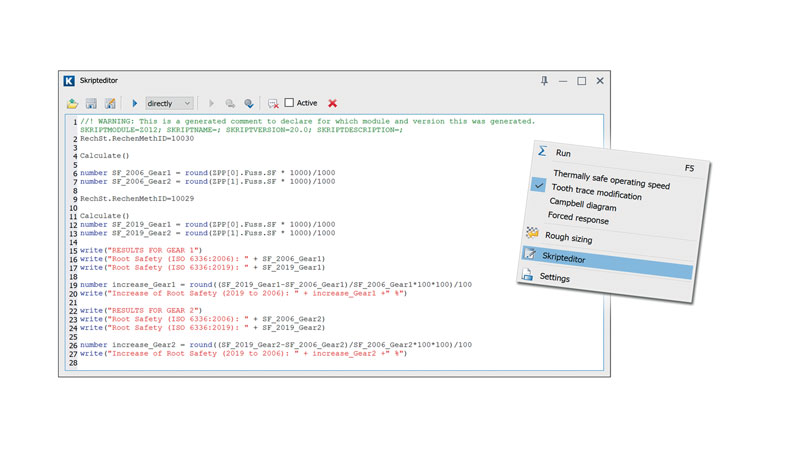
Task: Click the comment with red x icon
Action: (273, 104)
